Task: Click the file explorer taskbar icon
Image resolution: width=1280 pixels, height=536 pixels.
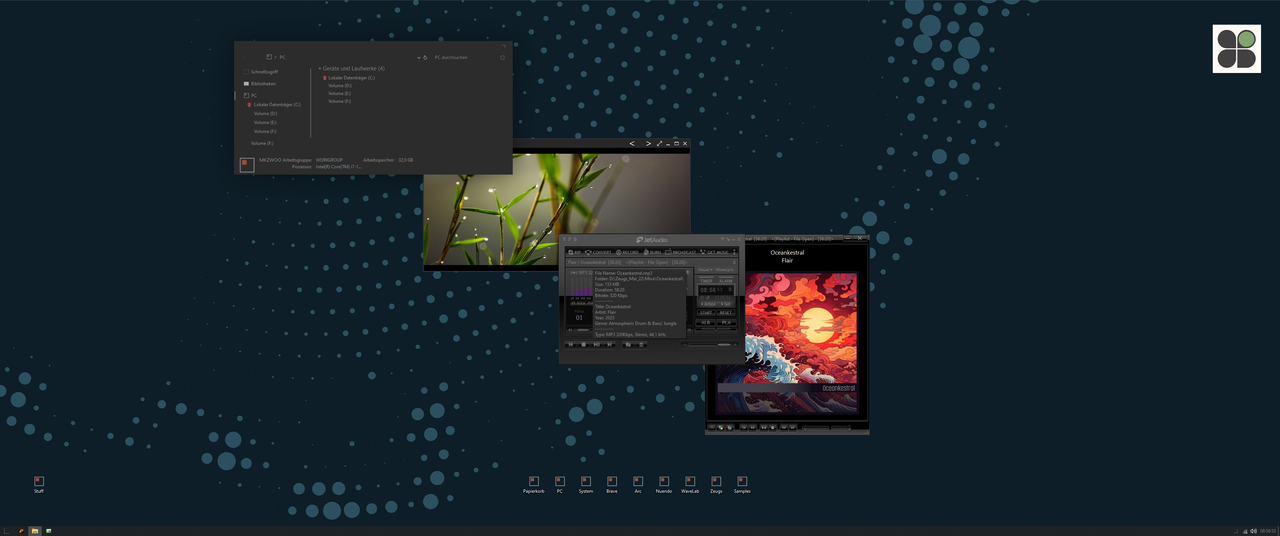Action: pyautogui.click(x=34, y=530)
